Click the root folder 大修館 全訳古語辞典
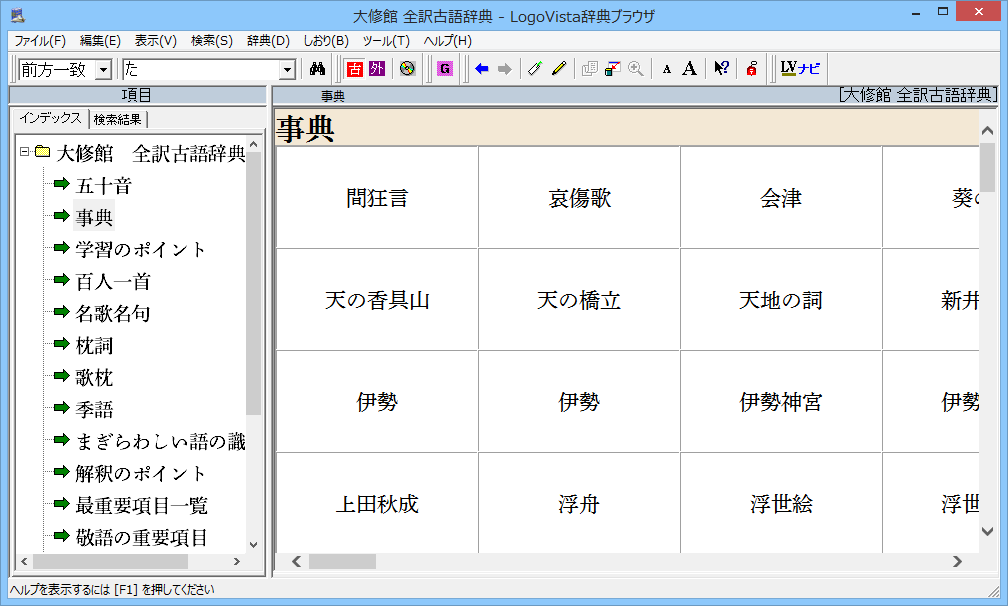1008x606 pixels. click(x=150, y=154)
